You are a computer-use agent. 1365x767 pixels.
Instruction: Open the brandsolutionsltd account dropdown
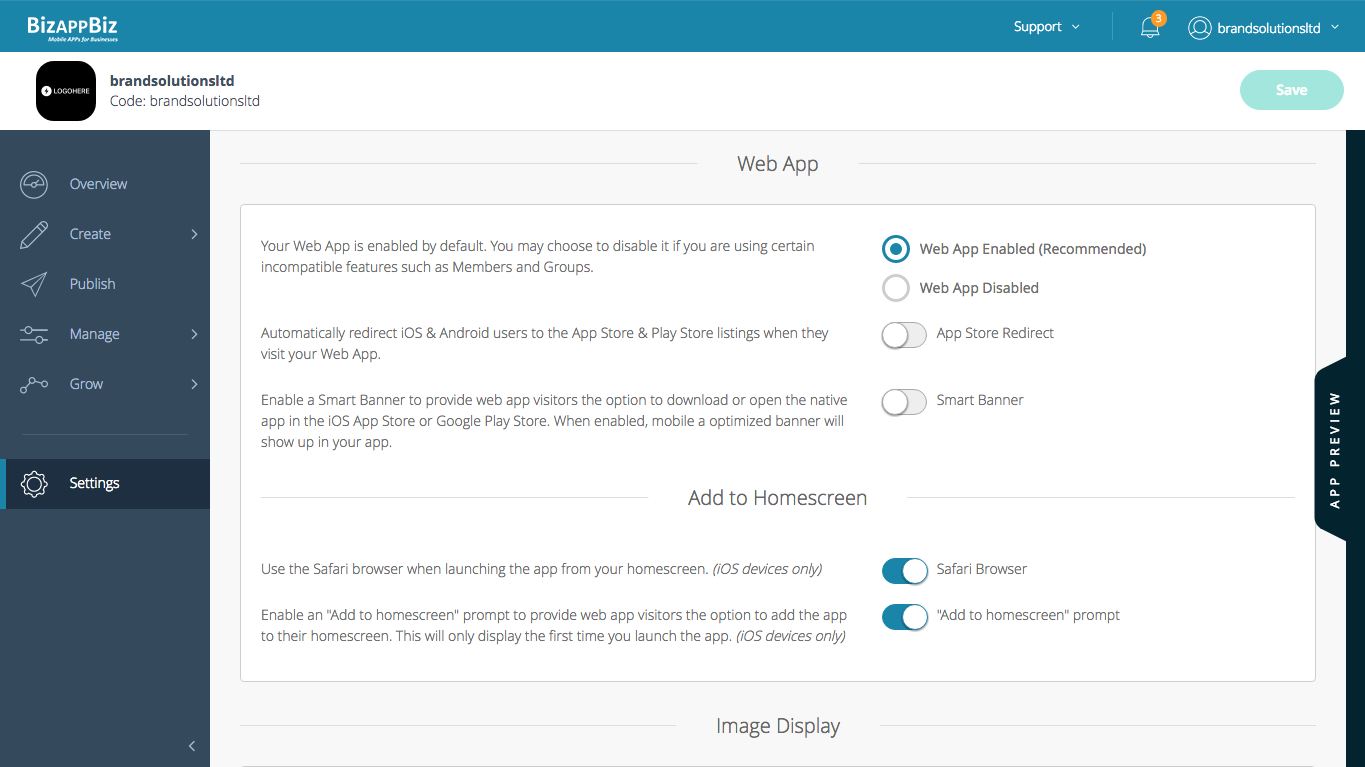pos(1264,28)
